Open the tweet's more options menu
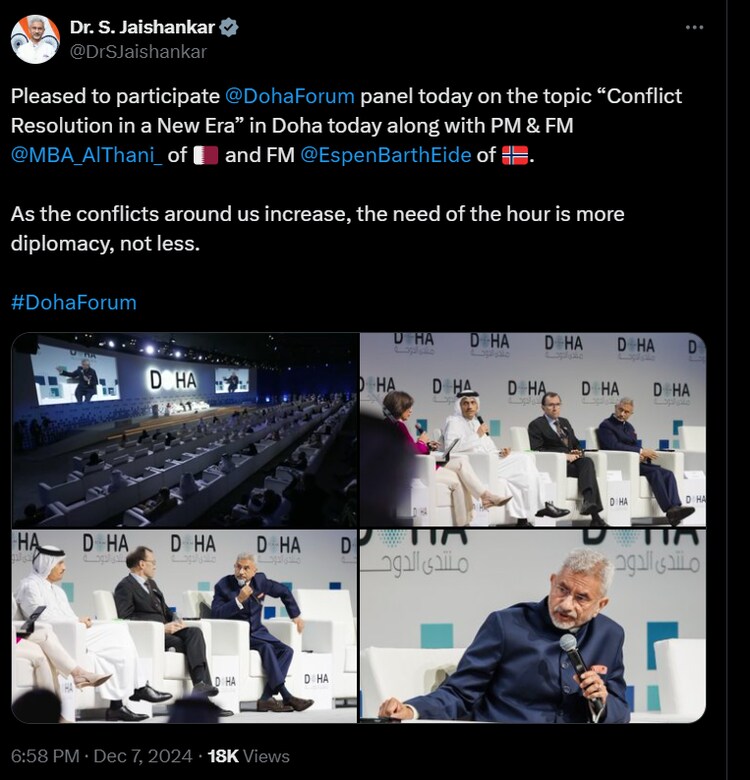The width and height of the screenshot is (750, 780). click(x=695, y=27)
